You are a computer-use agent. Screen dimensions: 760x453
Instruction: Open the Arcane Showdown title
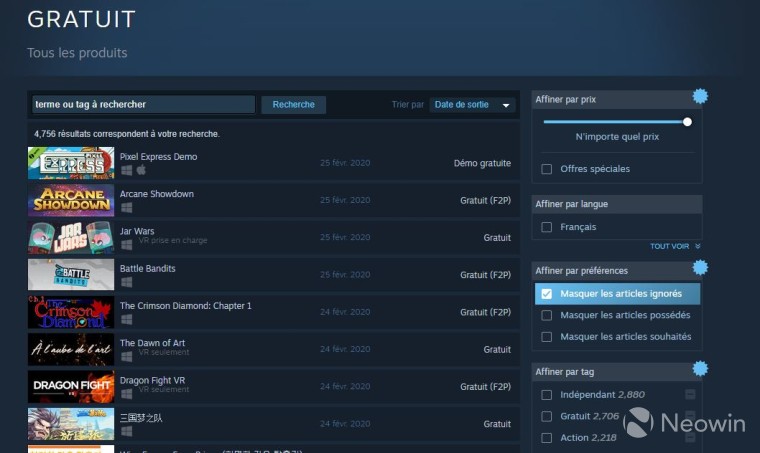[157, 194]
